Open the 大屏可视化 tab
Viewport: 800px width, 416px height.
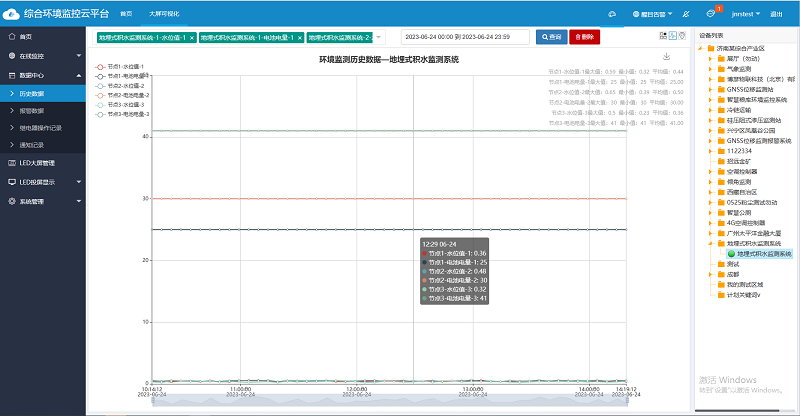[x=166, y=14]
